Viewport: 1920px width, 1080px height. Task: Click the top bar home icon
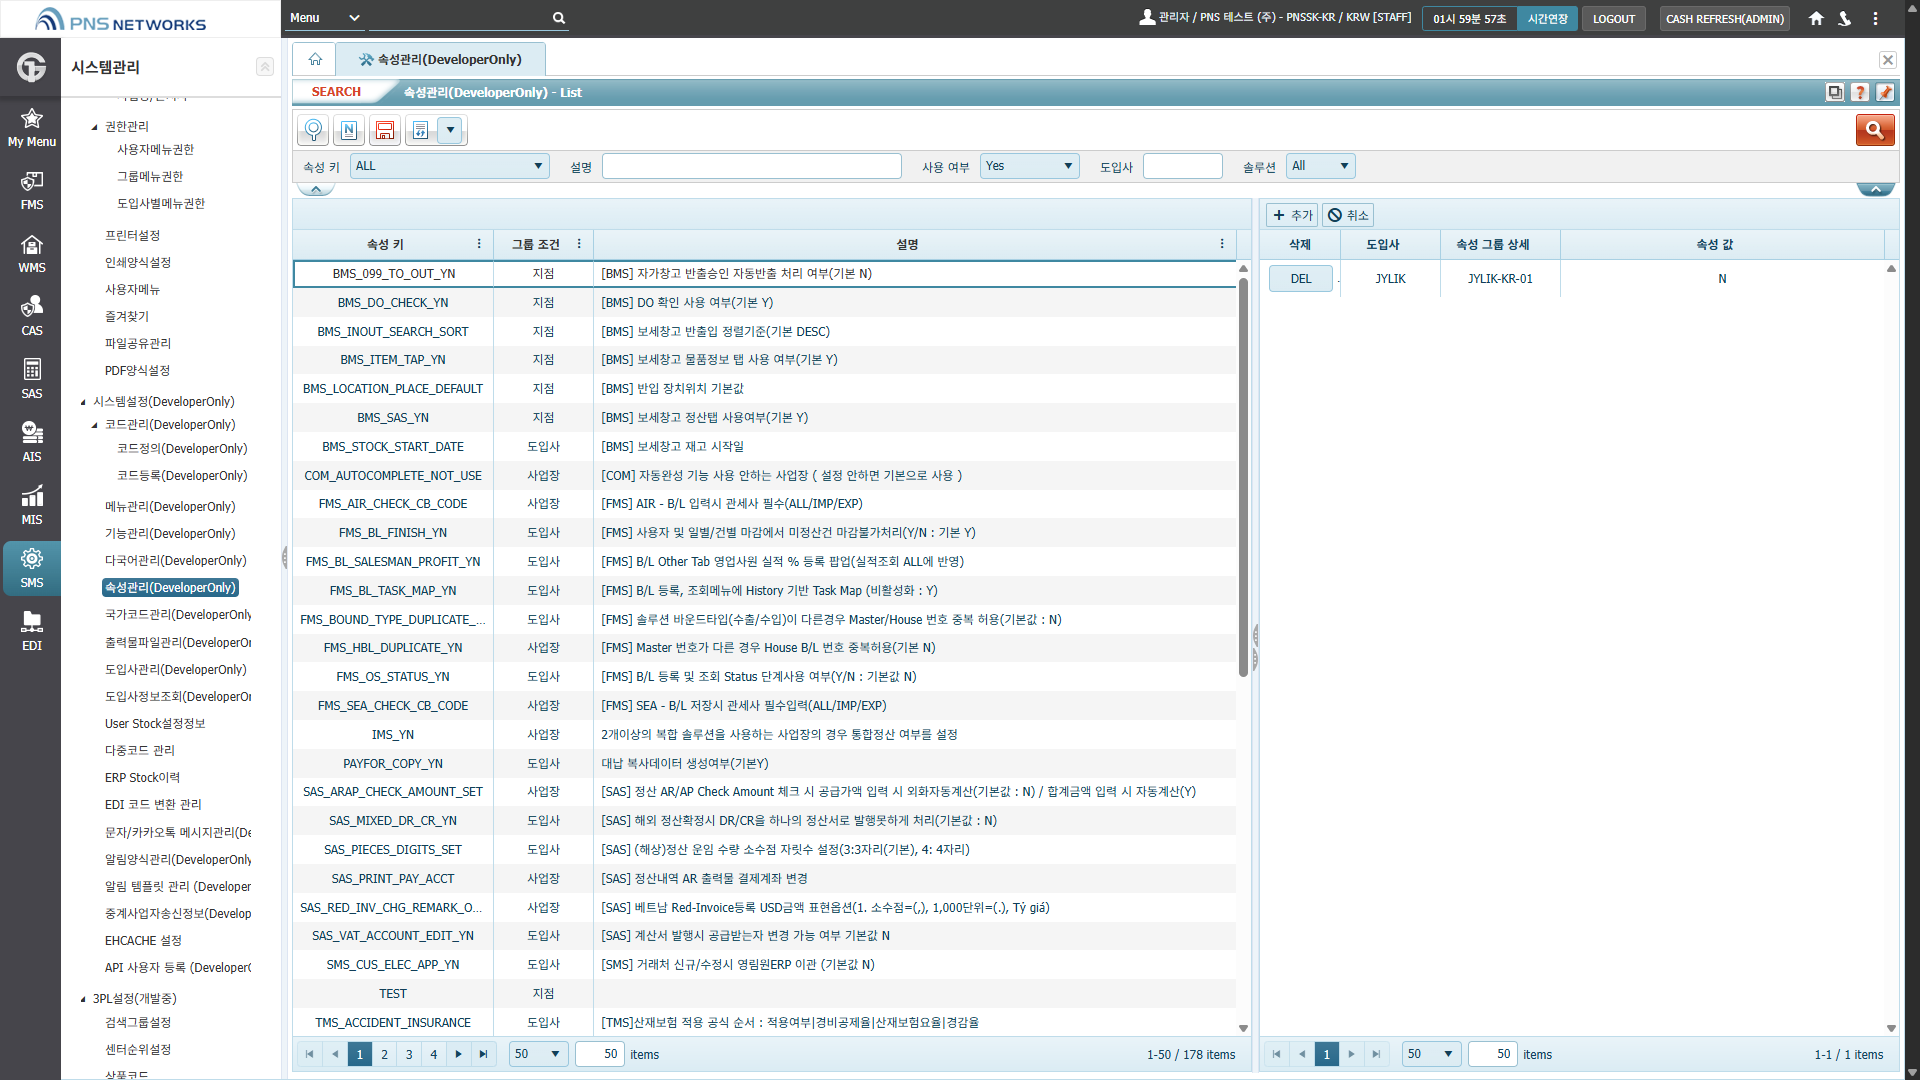pyautogui.click(x=1816, y=18)
